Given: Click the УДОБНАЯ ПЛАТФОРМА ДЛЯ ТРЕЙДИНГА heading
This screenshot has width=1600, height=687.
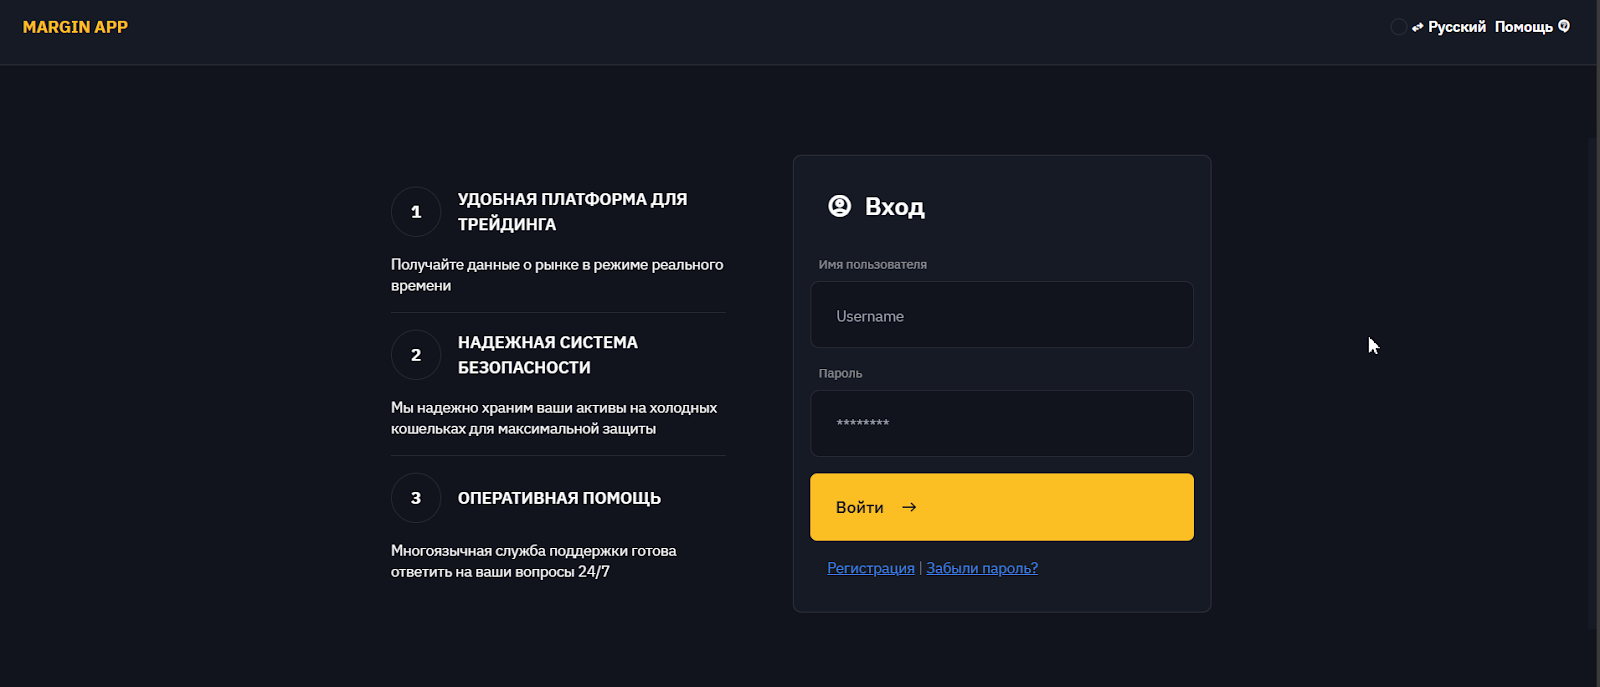Looking at the screenshot, I should click(573, 211).
